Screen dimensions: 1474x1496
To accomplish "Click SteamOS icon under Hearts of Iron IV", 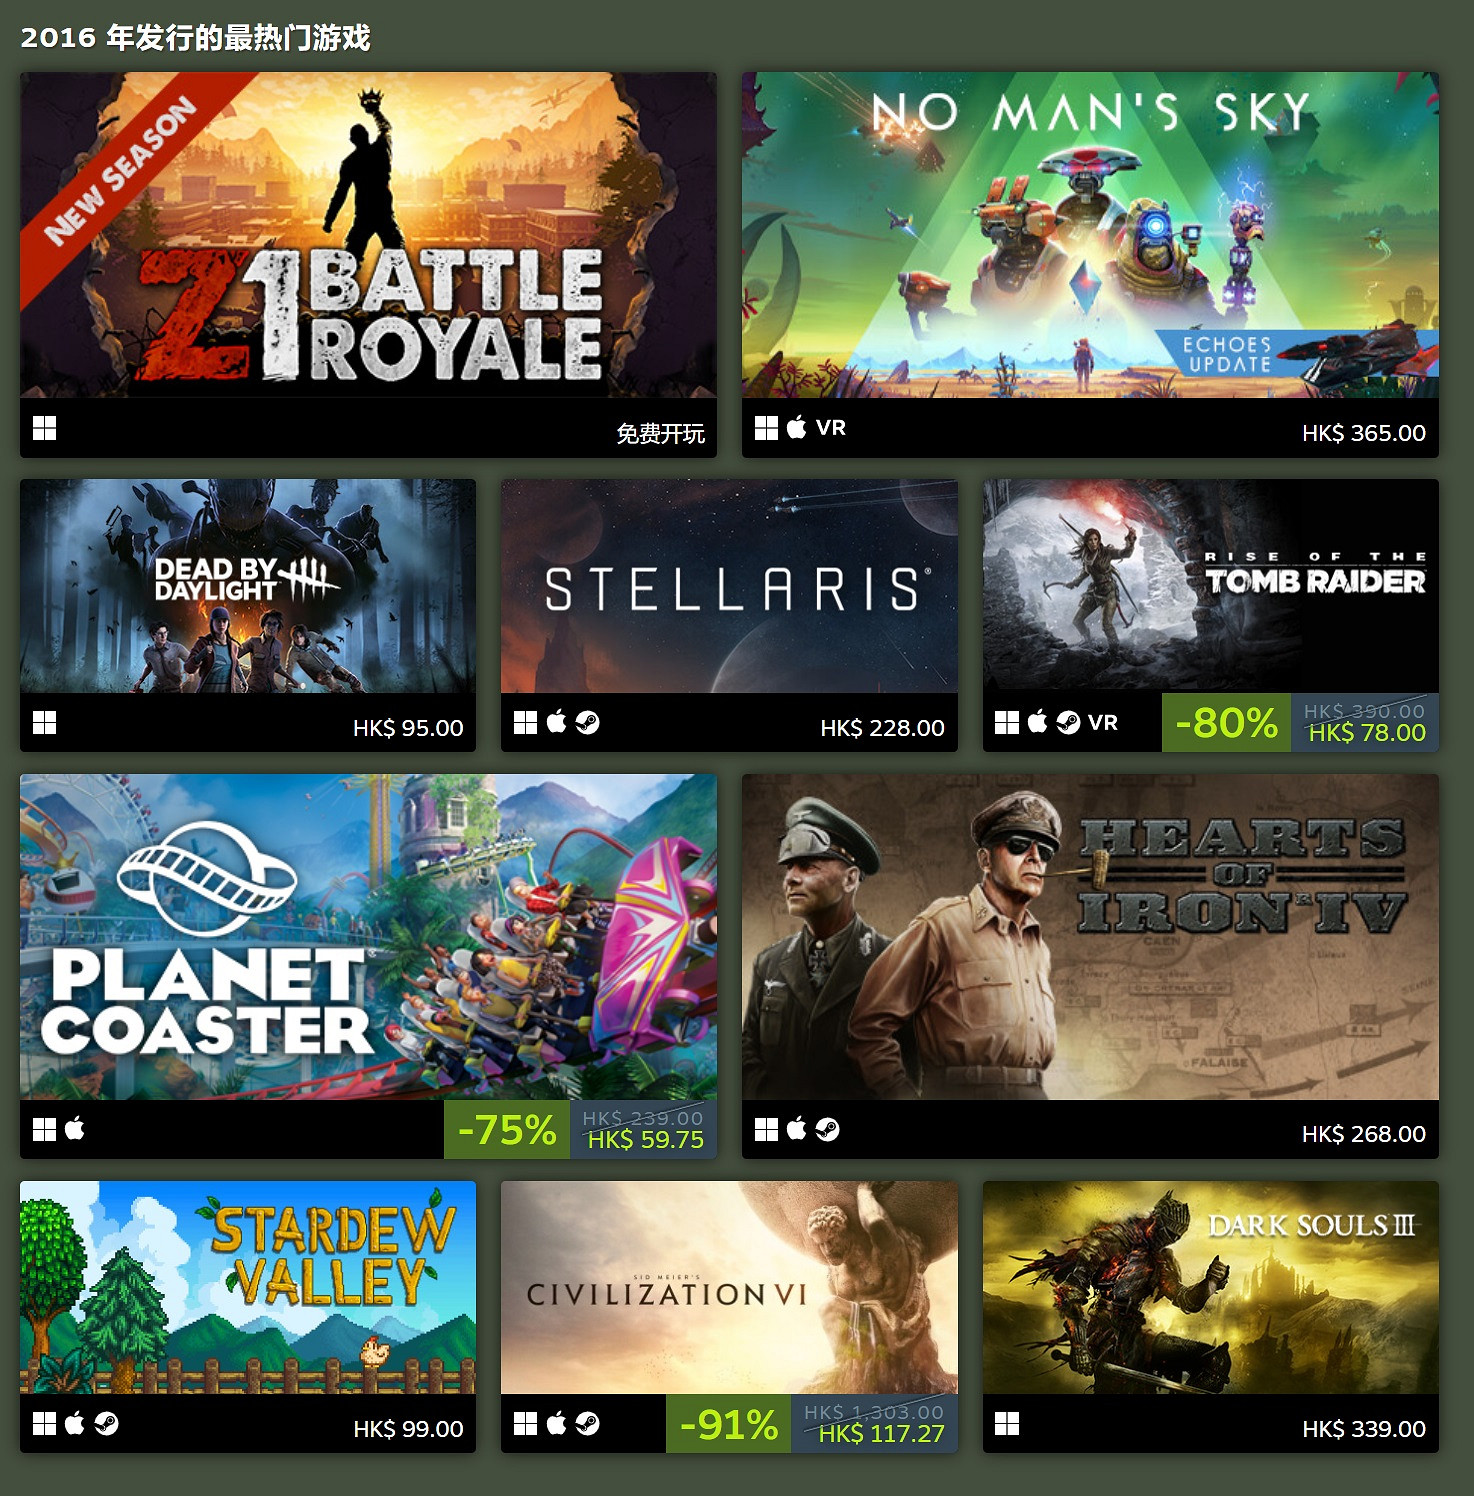I will pos(827,1129).
